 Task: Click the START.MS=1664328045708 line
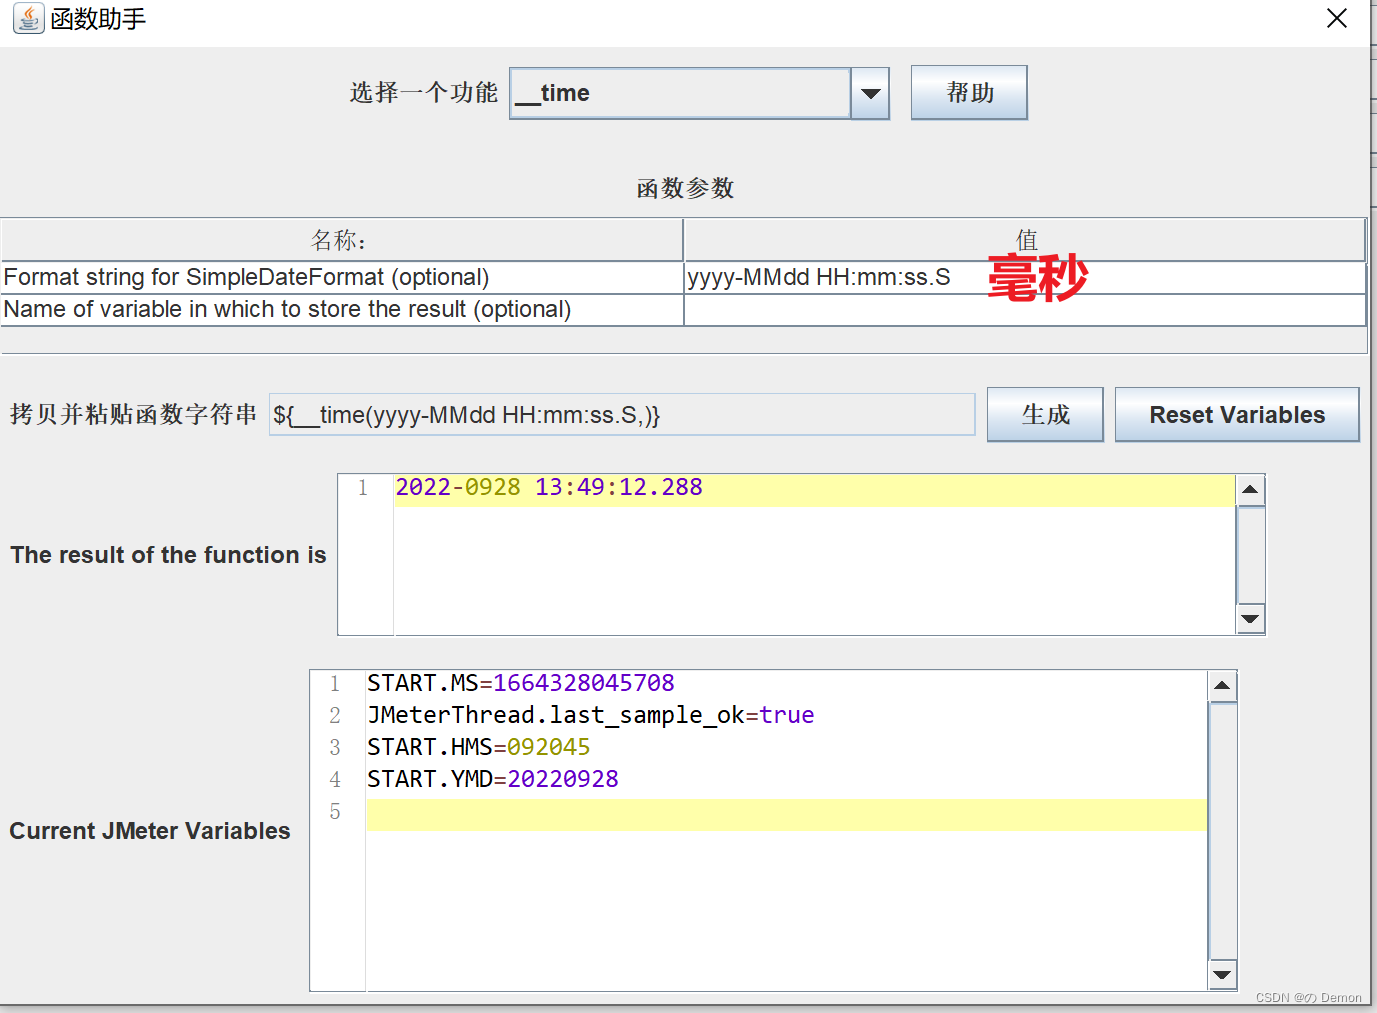[520, 683]
